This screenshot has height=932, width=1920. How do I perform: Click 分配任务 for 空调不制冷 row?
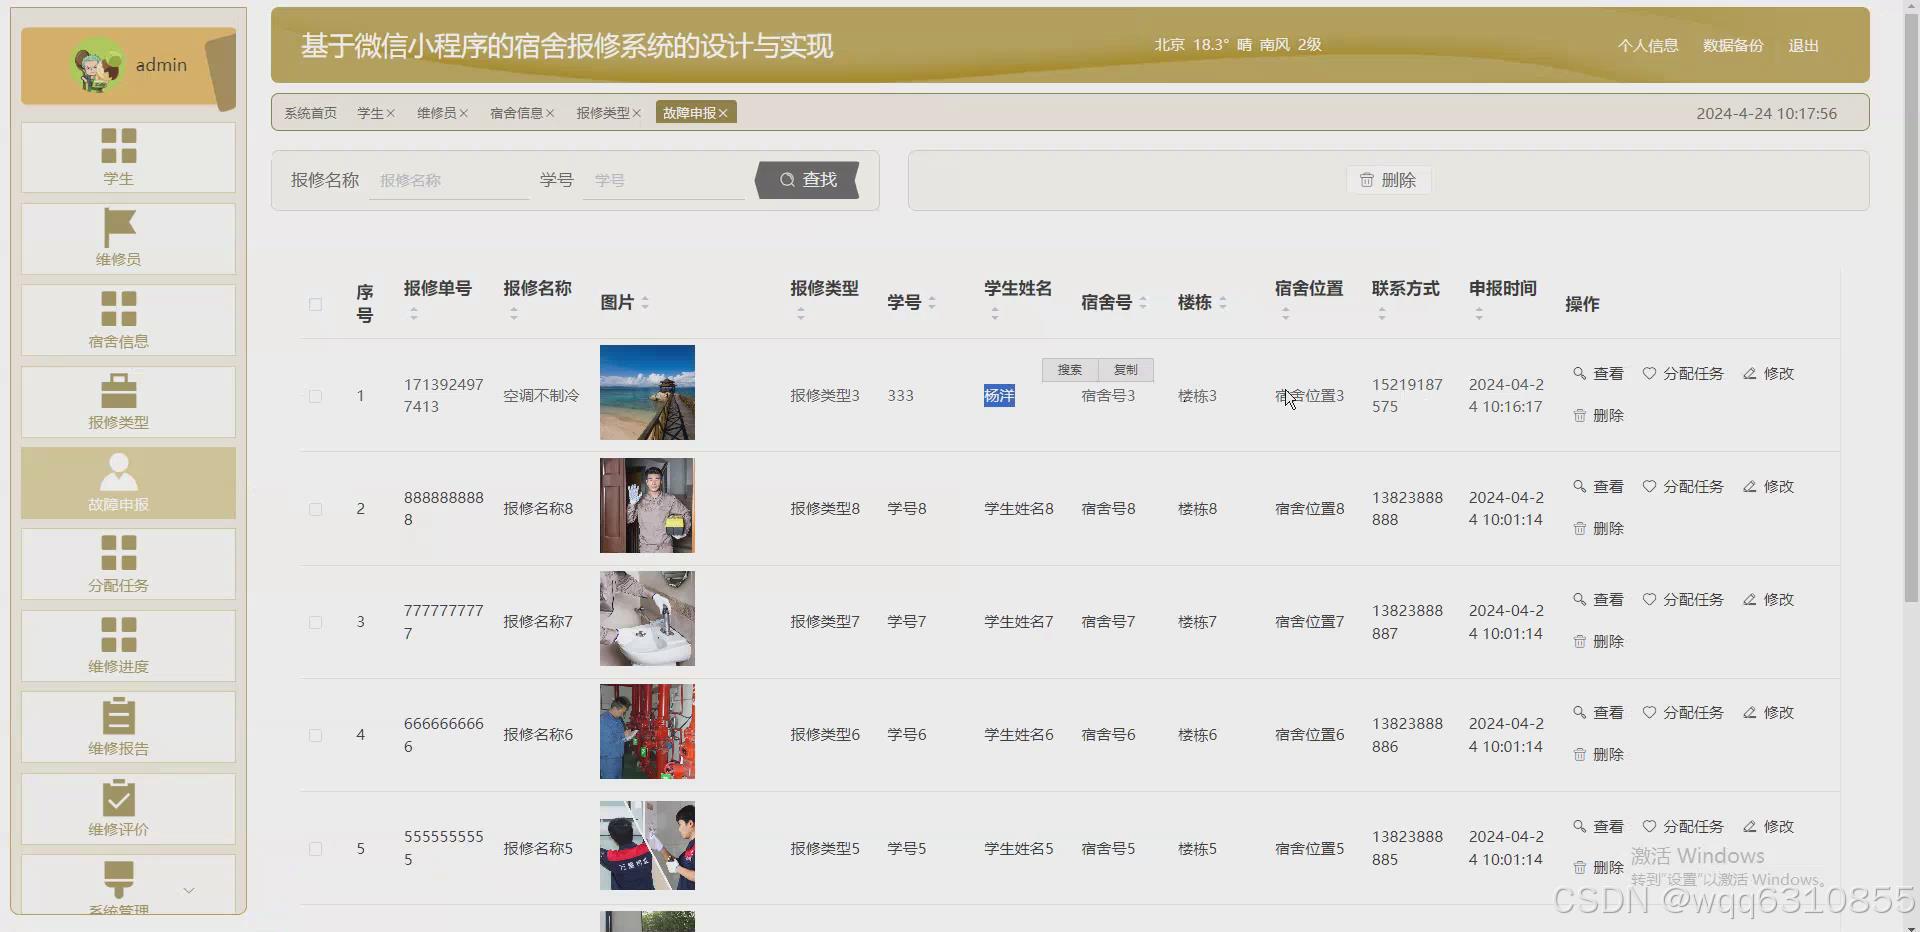coord(1683,373)
